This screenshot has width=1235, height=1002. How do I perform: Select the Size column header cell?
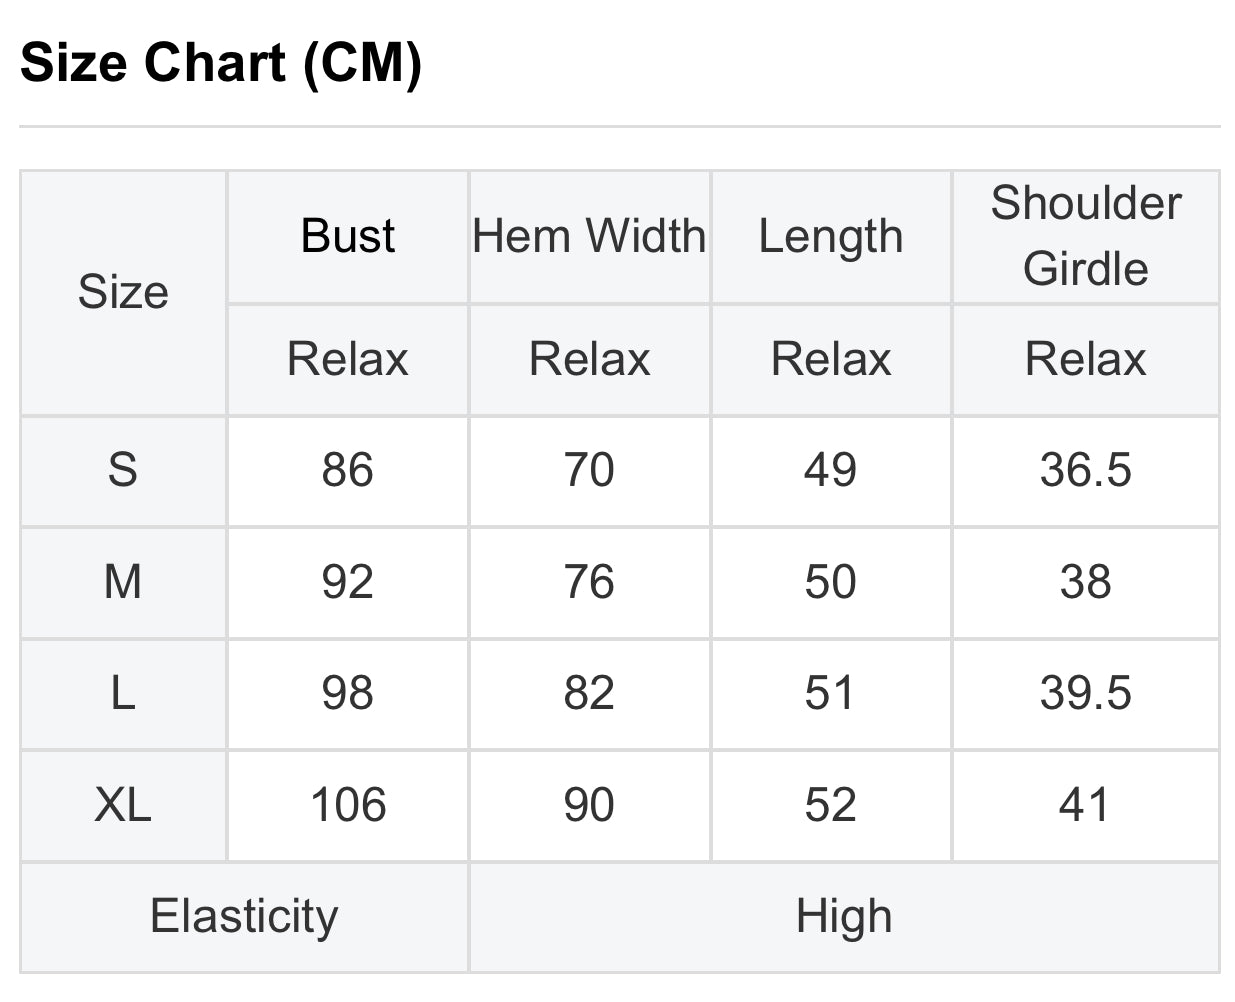[123, 292]
